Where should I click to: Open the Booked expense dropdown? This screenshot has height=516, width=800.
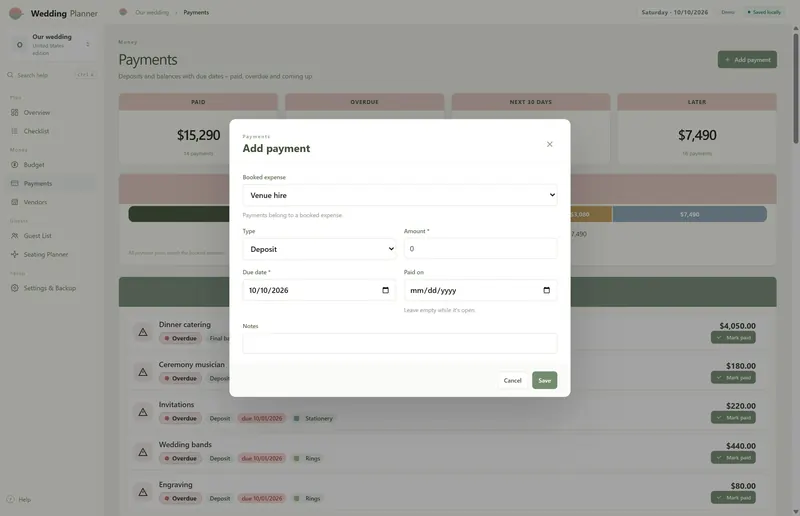pos(399,195)
